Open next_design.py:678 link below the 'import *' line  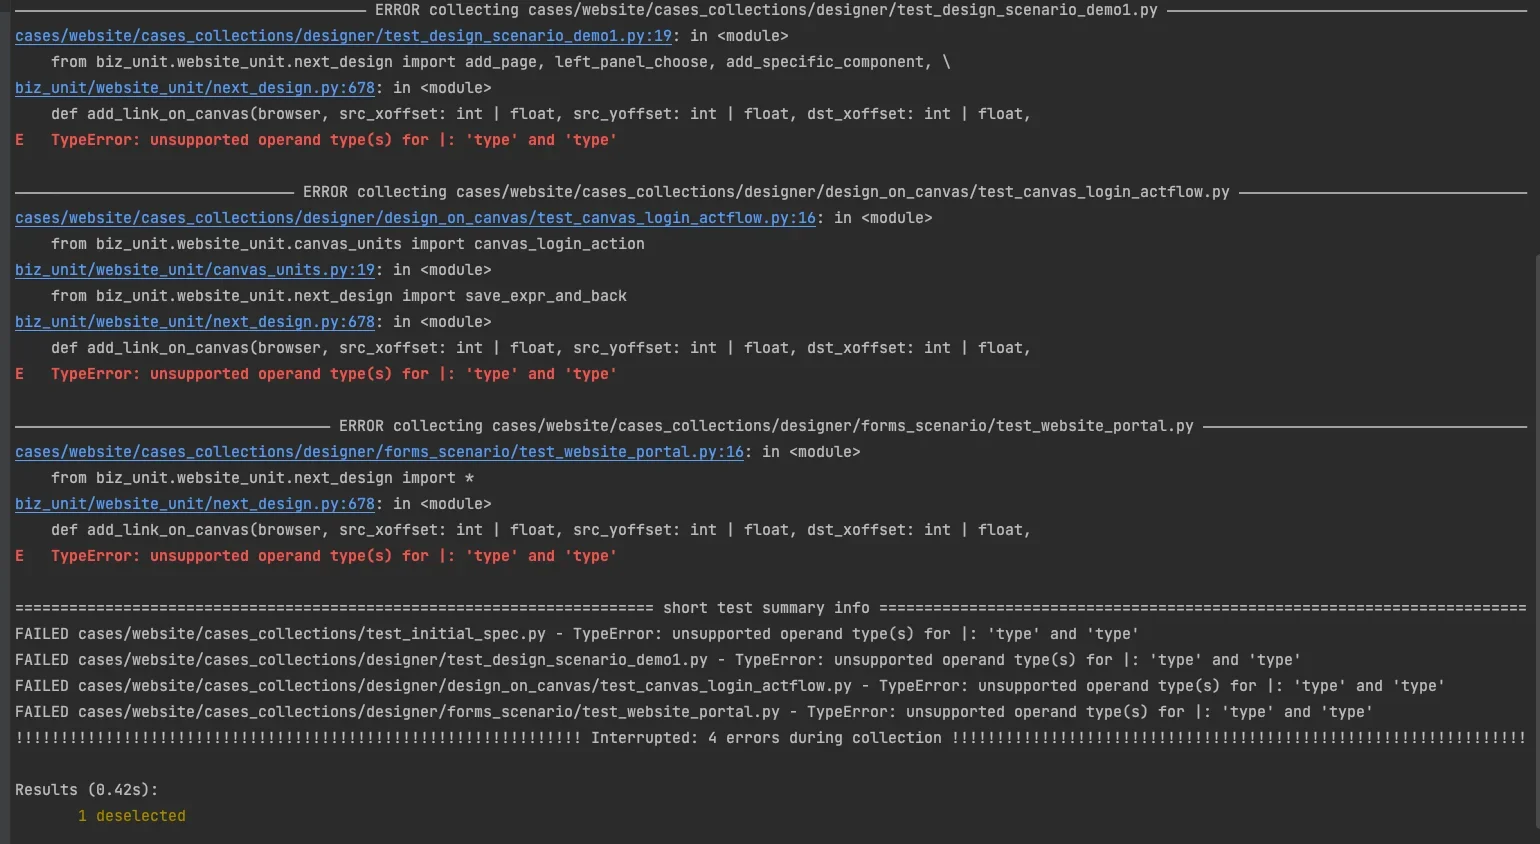click(x=195, y=504)
